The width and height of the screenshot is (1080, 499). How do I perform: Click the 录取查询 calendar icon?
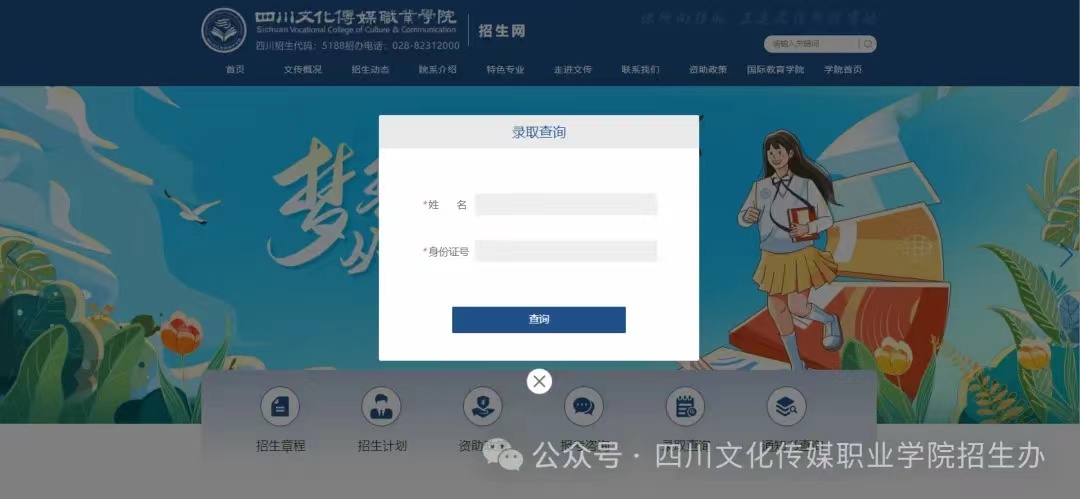685,407
